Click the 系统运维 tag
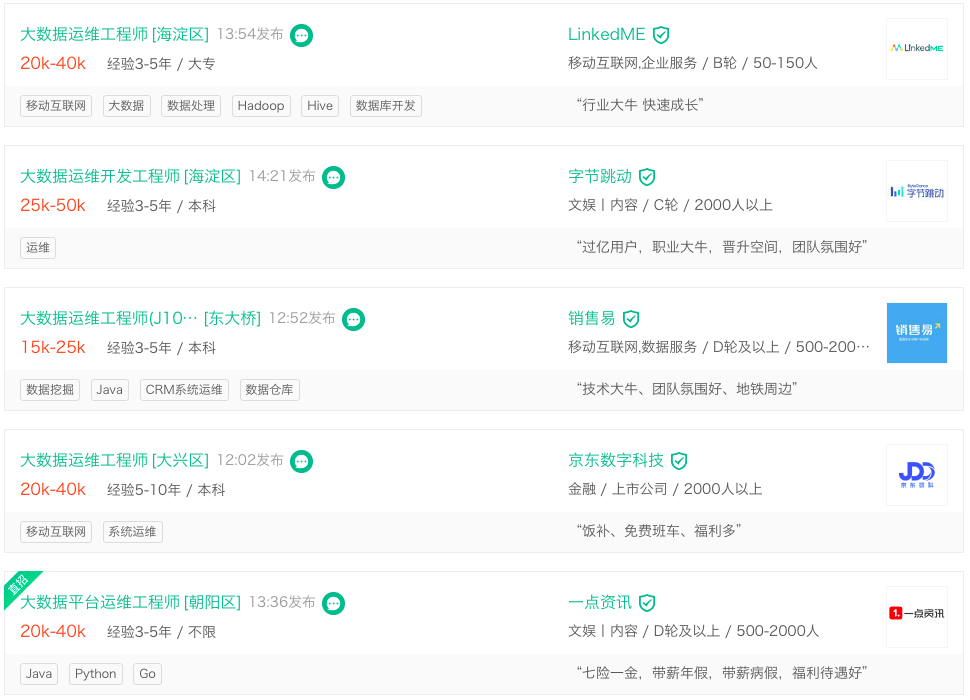The height and width of the screenshot is (700, 970). coord(133,532)
